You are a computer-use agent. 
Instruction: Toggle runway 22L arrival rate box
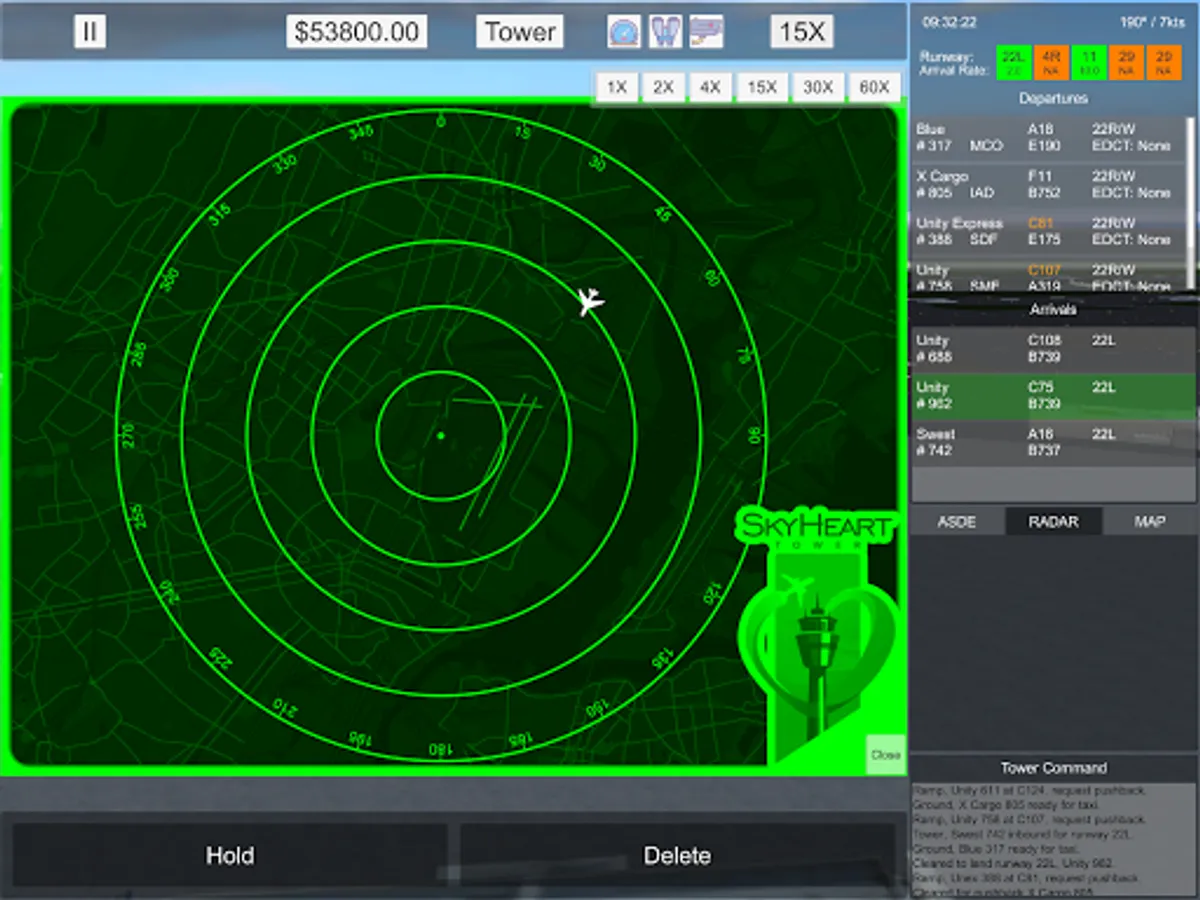click(x=1013, y=63)
